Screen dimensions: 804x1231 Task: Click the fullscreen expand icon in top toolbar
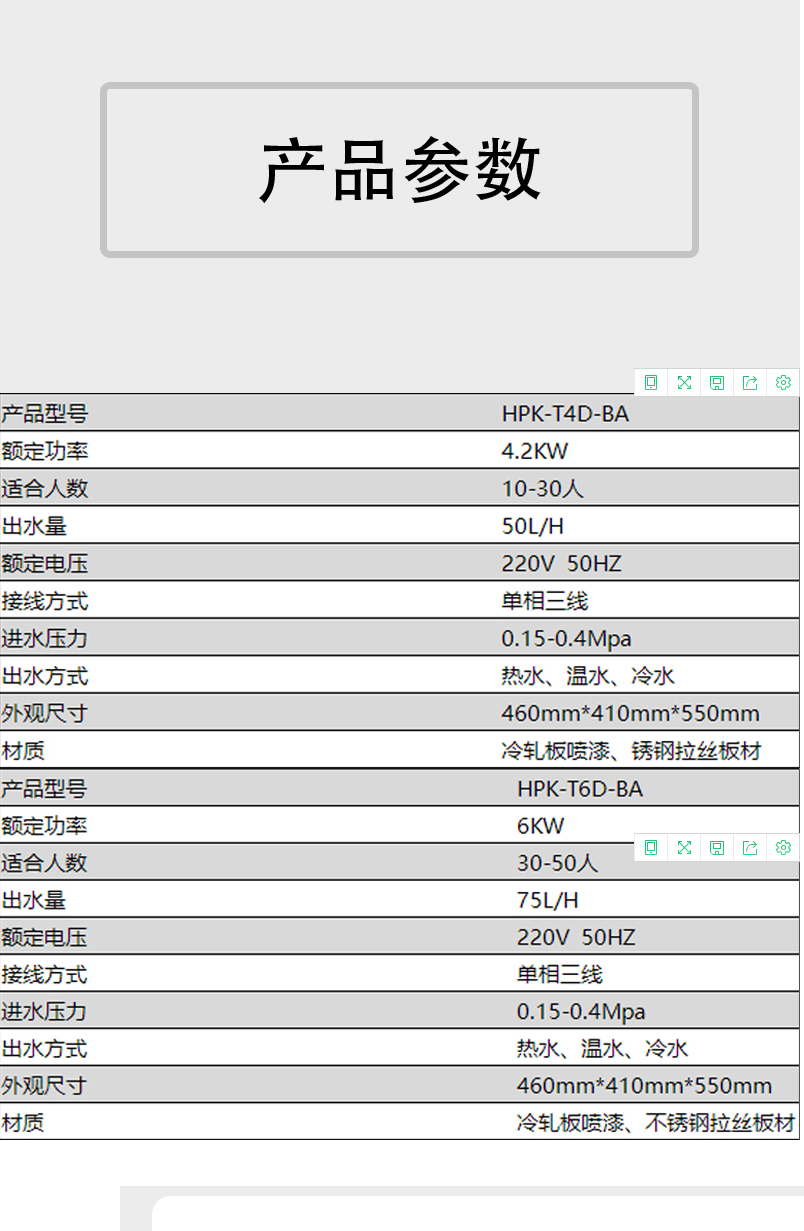pos(684,382)
